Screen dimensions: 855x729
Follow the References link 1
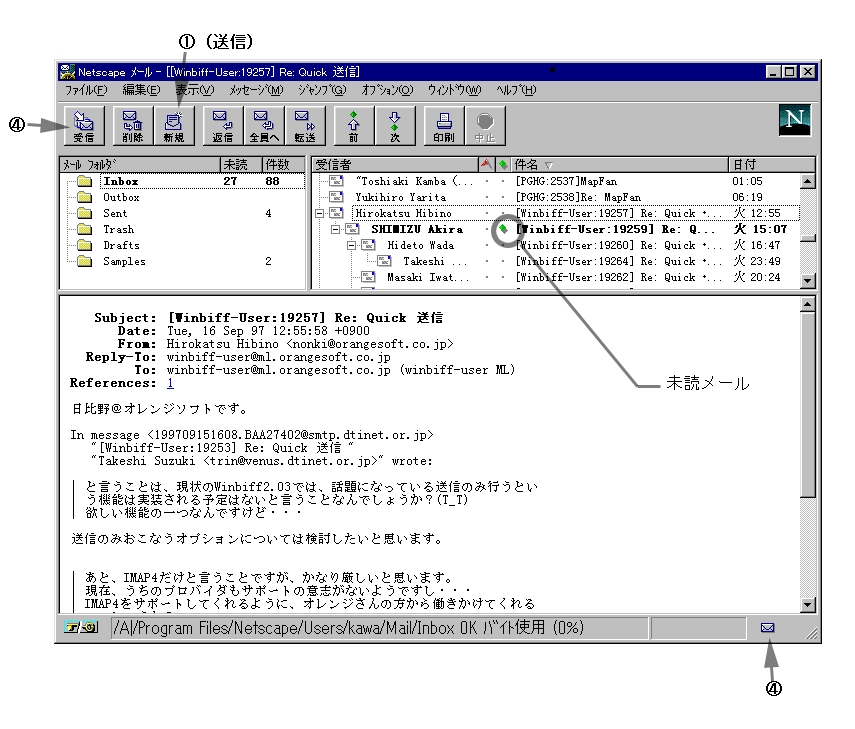point(170,383)
